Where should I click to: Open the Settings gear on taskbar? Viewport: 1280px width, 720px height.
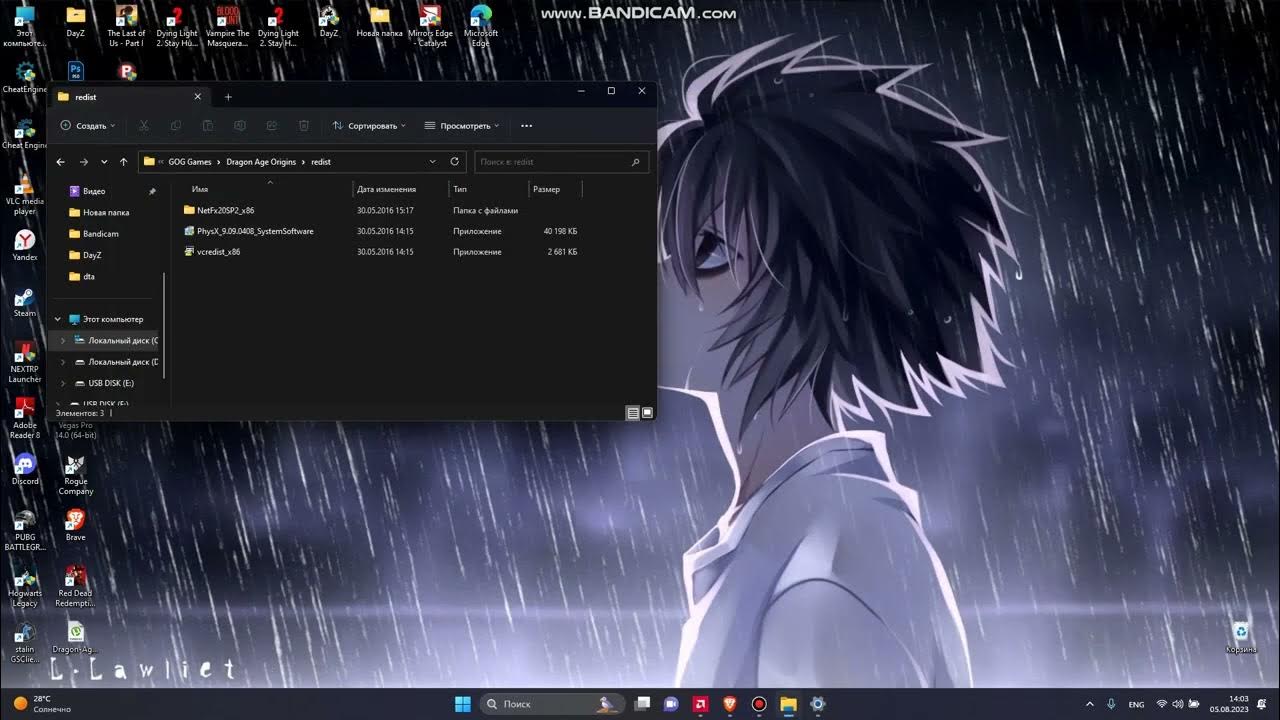818,704
